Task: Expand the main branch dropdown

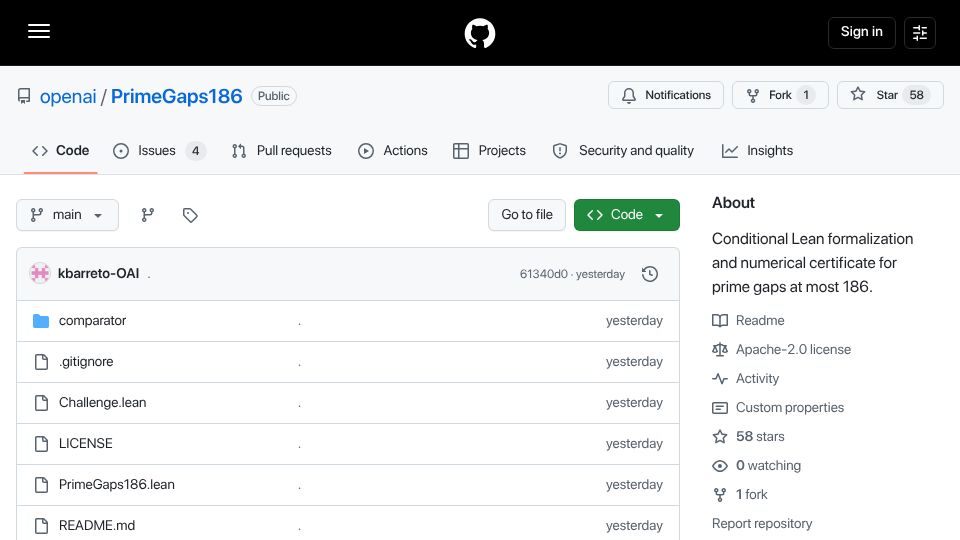Action: coord(67,215)
